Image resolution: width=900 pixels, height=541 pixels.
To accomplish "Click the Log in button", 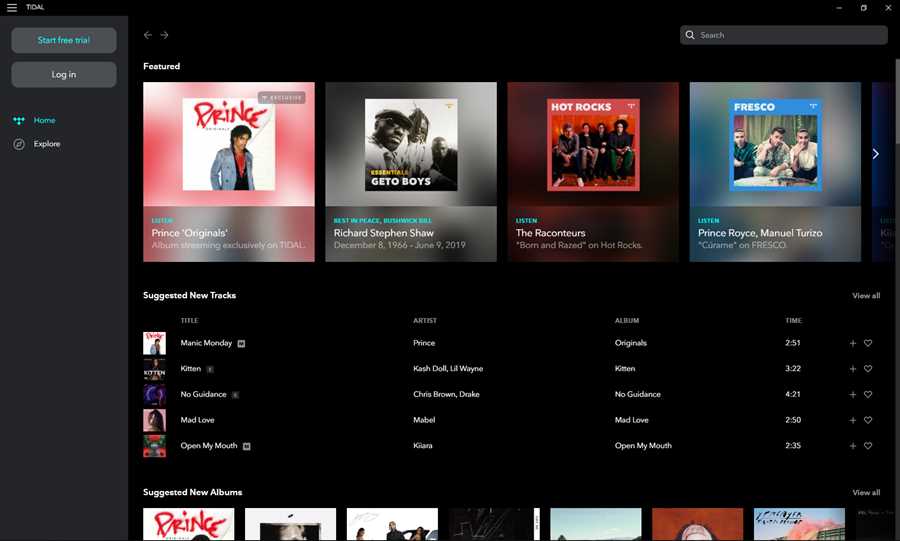I will (64, 75).
